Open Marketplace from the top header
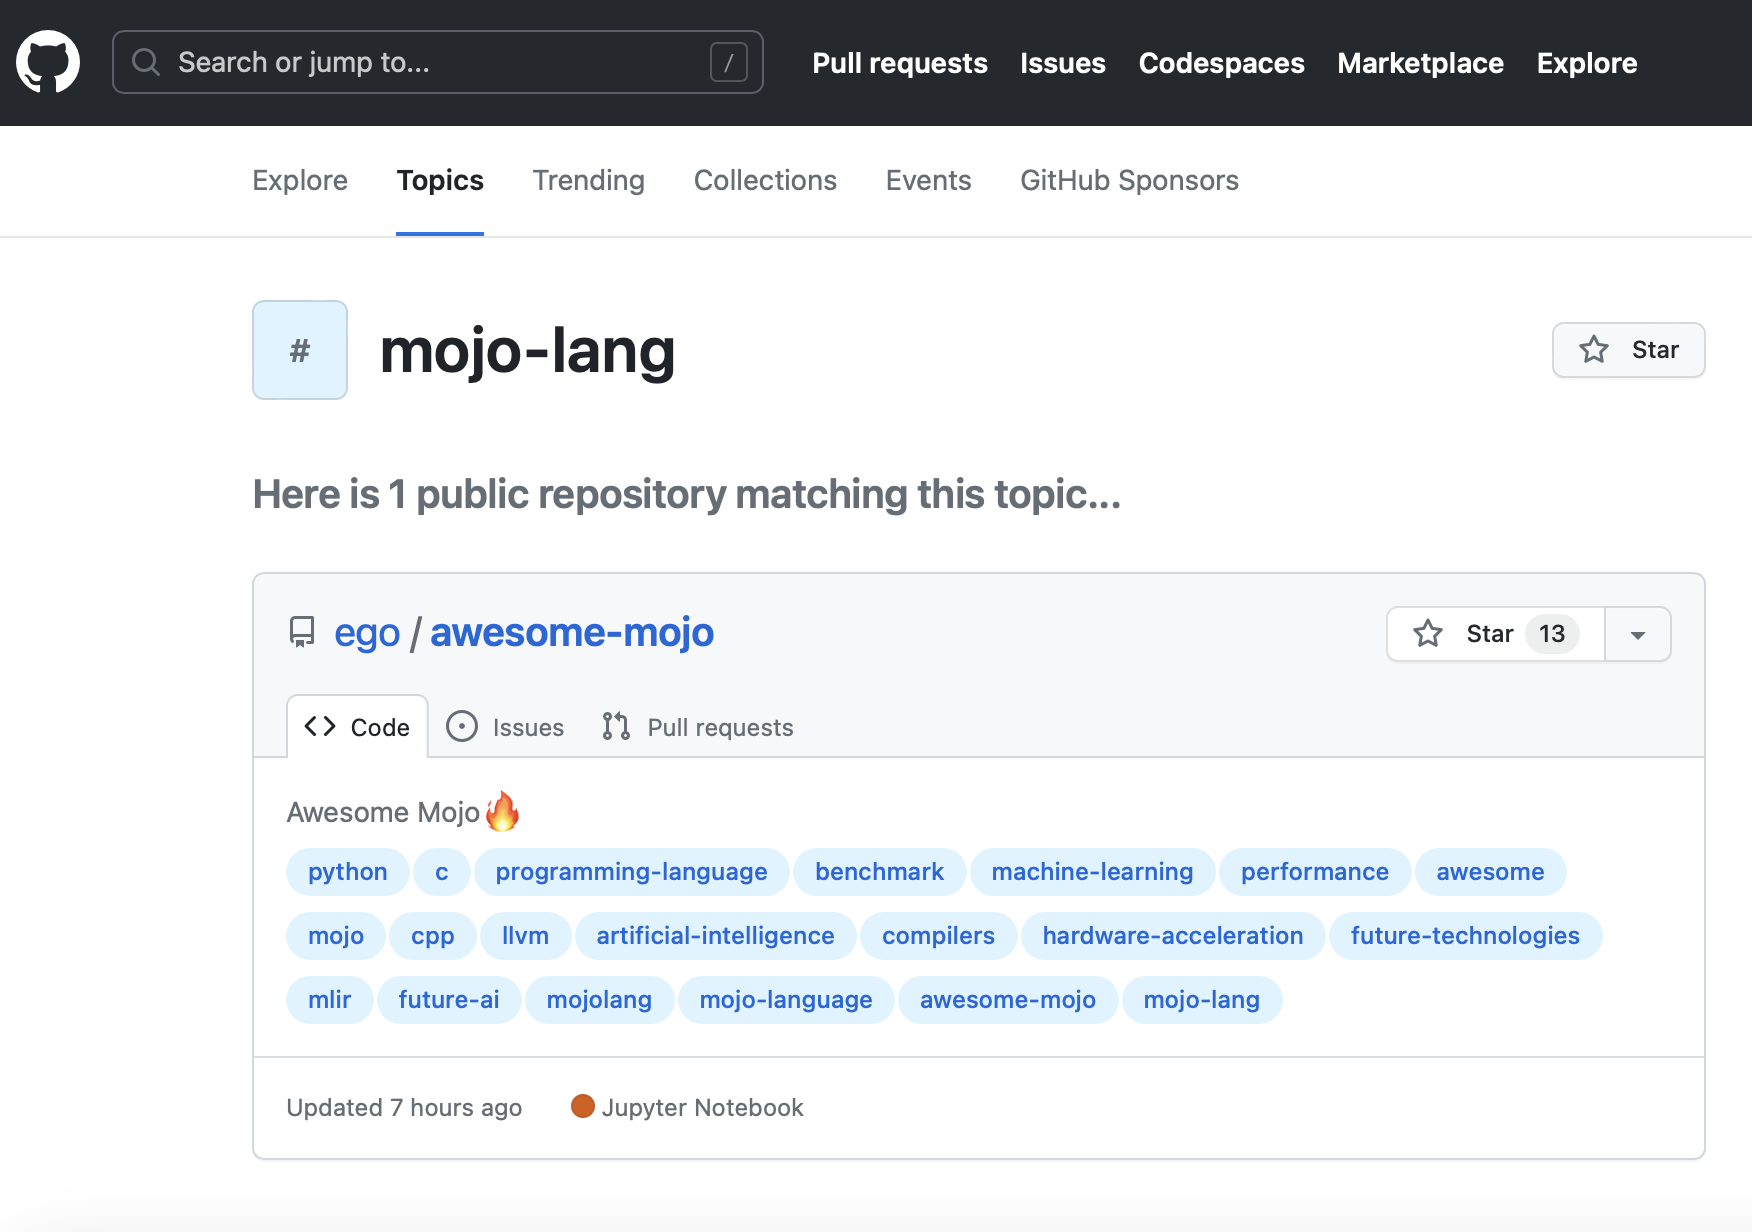Image resolution: width=1752 pixels, height=1232 pixels. [1420, 63]
